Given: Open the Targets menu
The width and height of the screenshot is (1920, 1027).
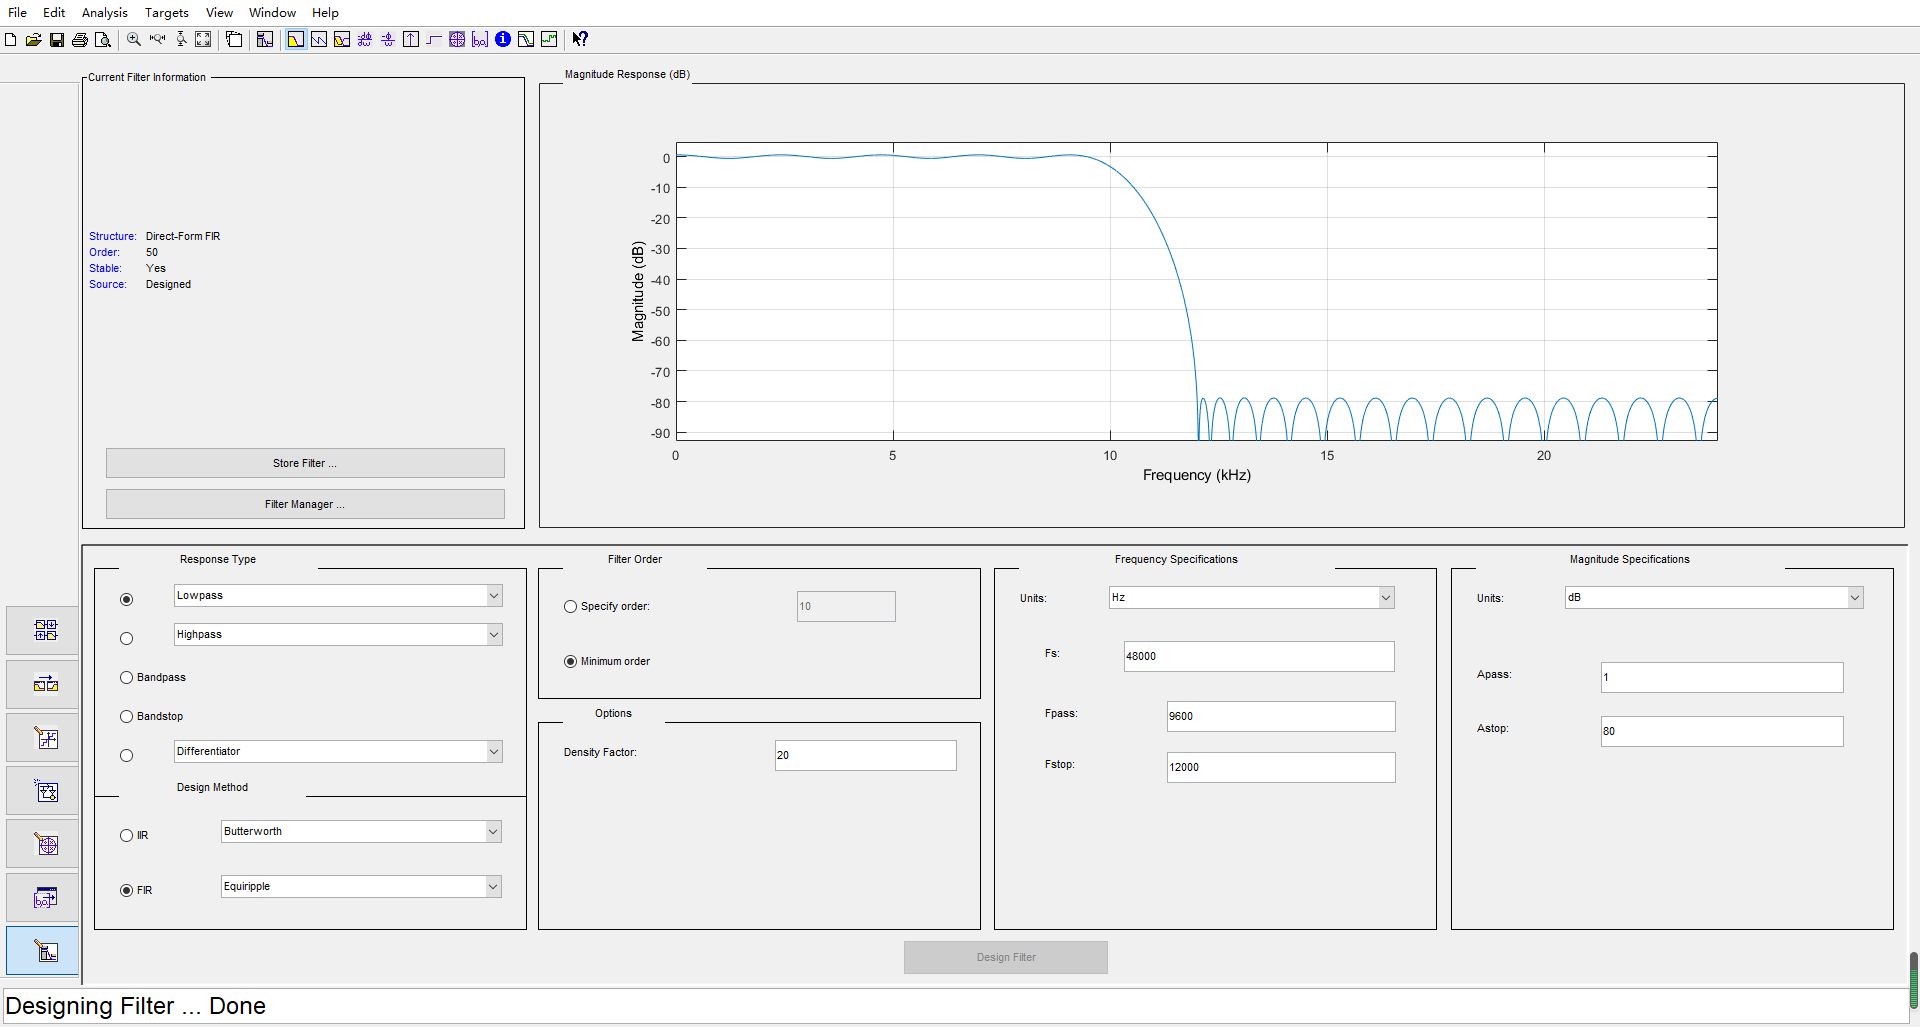Looking at the screenshot, I should 166,12.
